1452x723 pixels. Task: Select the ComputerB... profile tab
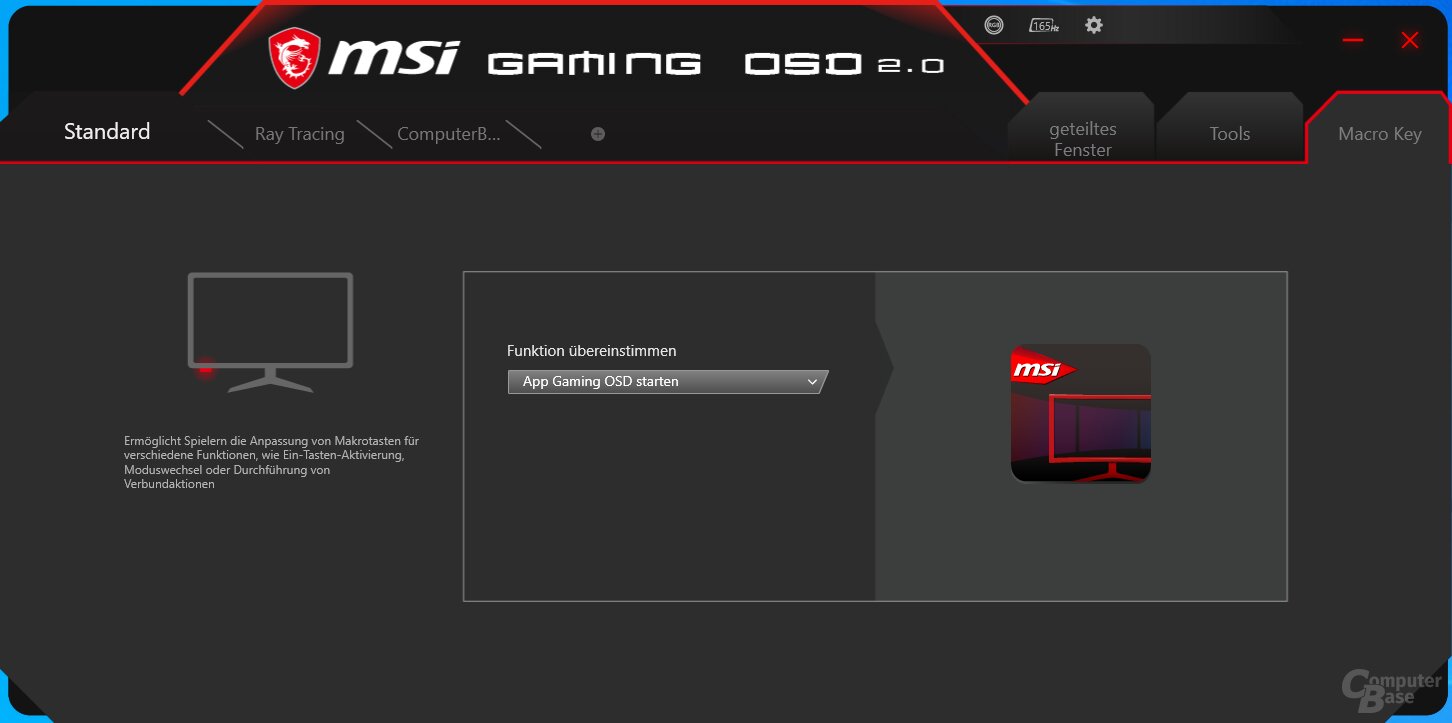tap(449, 134)
